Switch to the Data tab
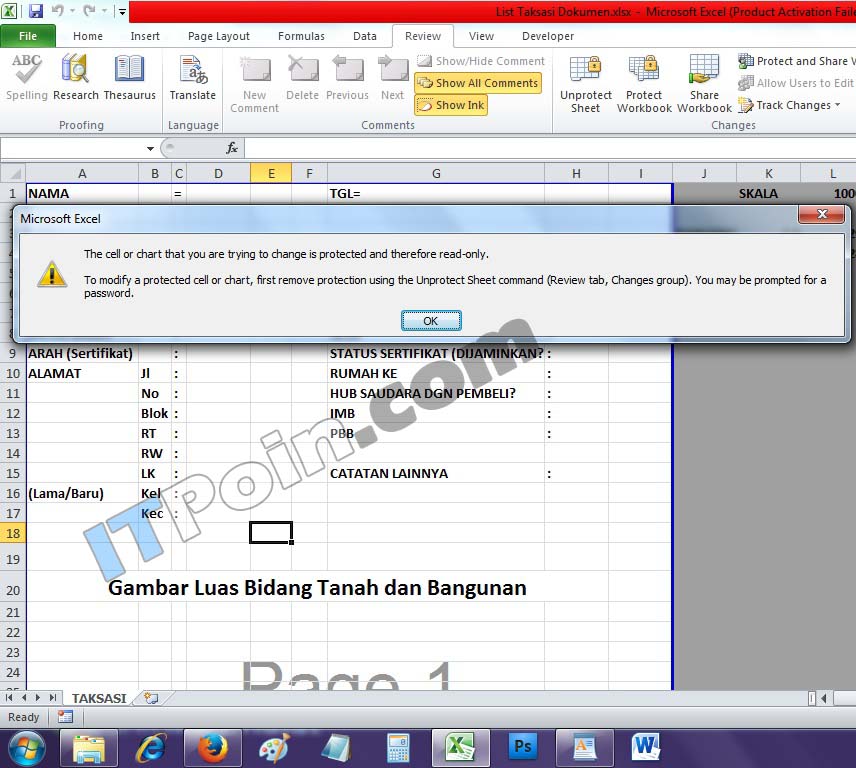856x768 pixels. click(x=365, y=36)
